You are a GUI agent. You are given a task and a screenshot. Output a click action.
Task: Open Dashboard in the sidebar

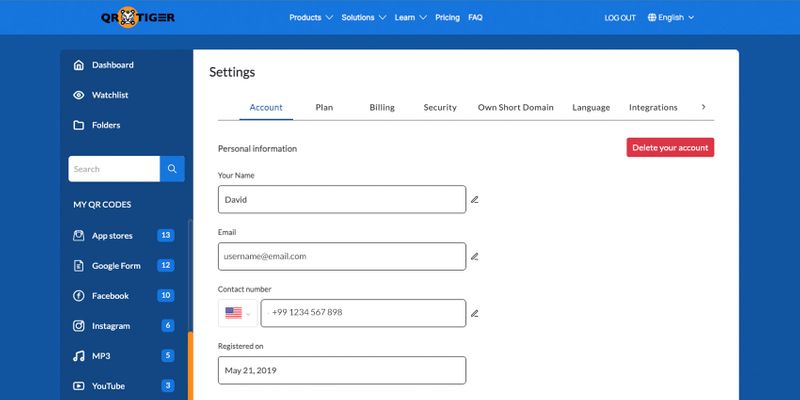point(113,65)
